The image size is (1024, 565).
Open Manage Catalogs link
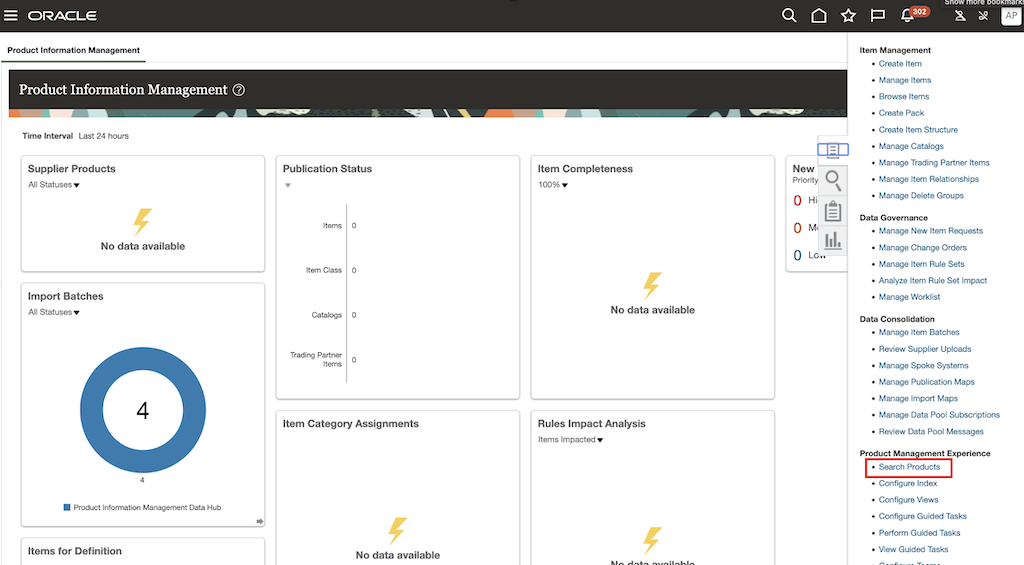[910, 146]
